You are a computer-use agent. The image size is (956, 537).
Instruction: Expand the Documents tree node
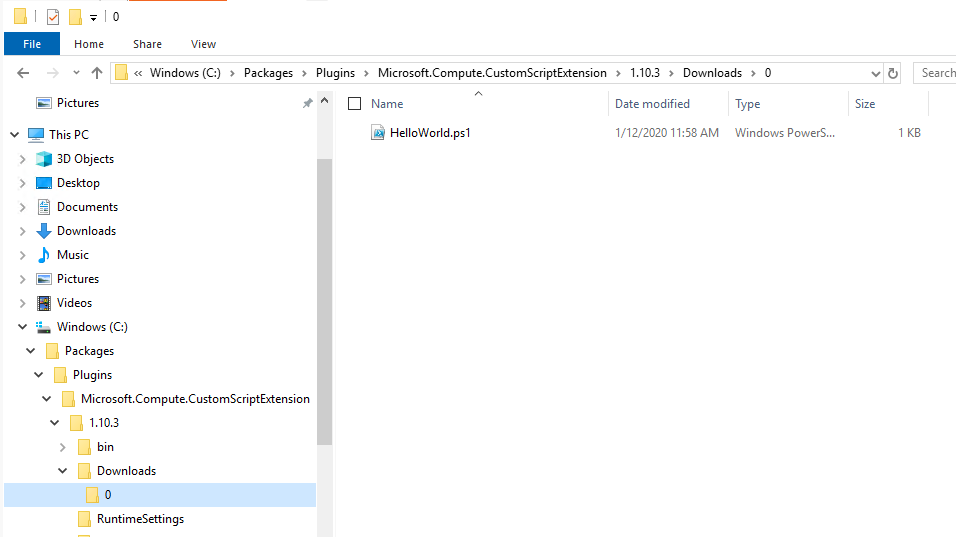coord(23,207)
